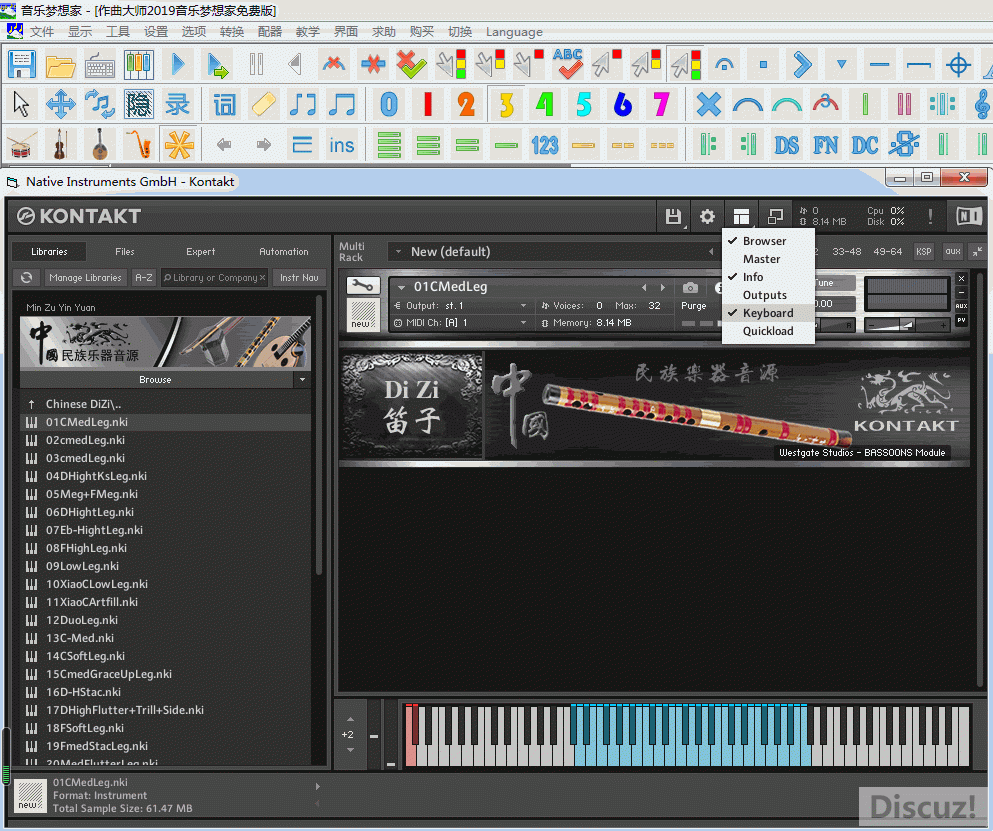Click the floppy disk save icon in top toolbar
993x831 pixels.
click(x=22, y=64)
